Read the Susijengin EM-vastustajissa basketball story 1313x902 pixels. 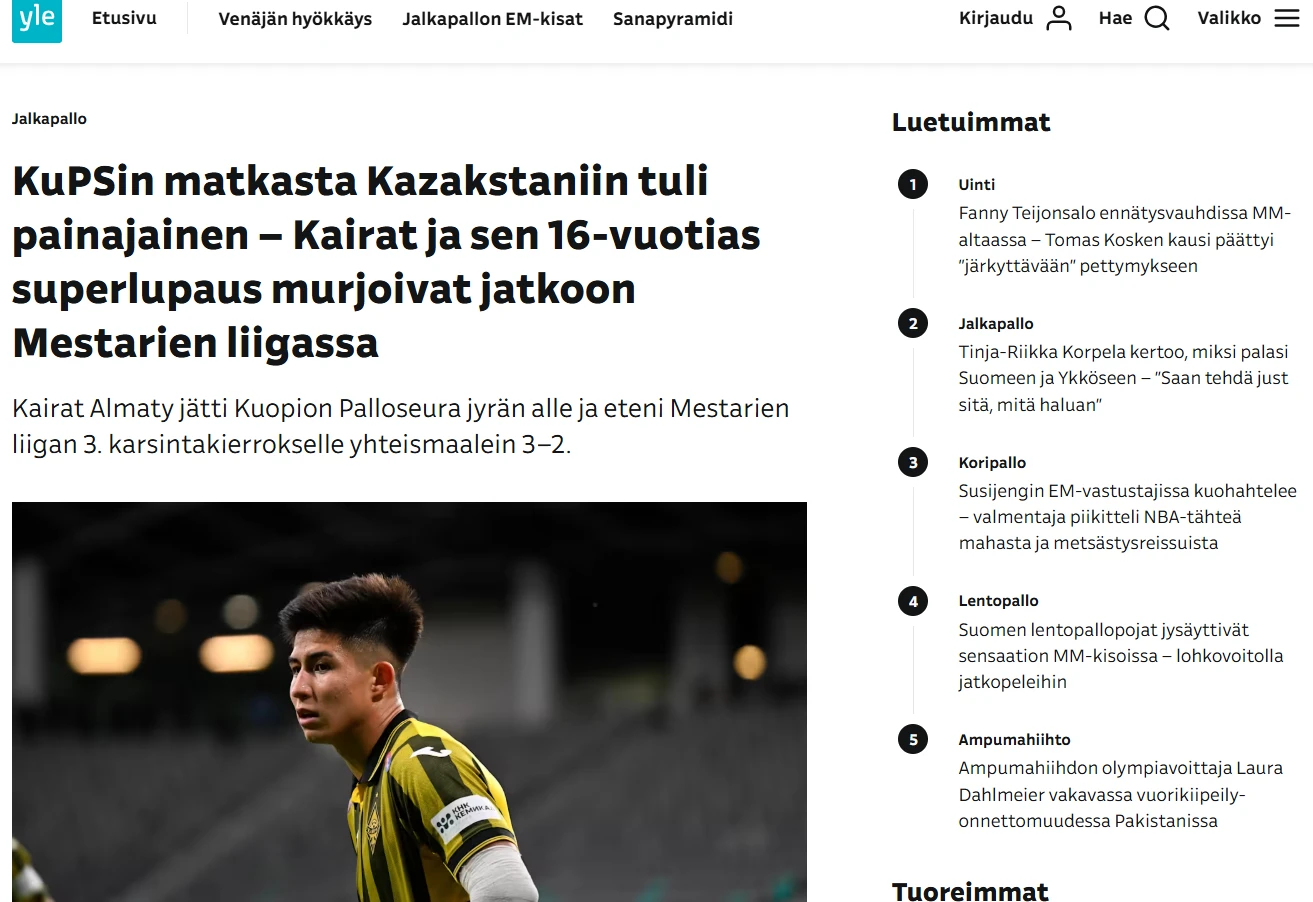(1127, 517)
